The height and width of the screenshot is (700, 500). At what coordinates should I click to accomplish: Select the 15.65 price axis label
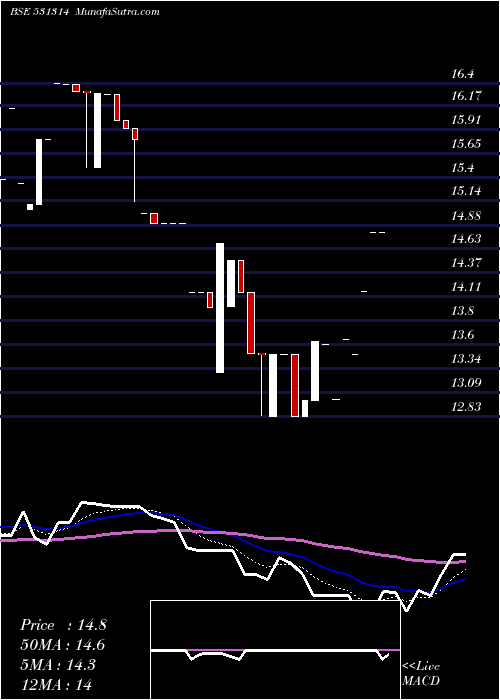[x=467, y=144]
